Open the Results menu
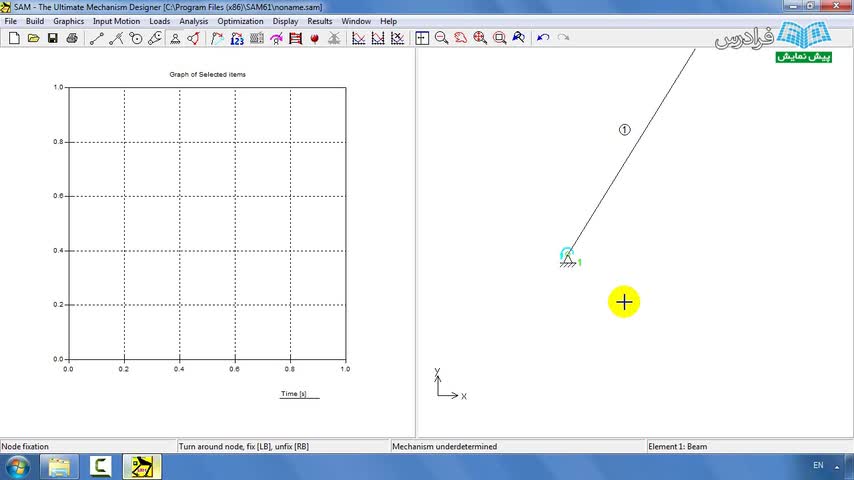854x480 pixels. pyautogui.click(x=320, y=21)
